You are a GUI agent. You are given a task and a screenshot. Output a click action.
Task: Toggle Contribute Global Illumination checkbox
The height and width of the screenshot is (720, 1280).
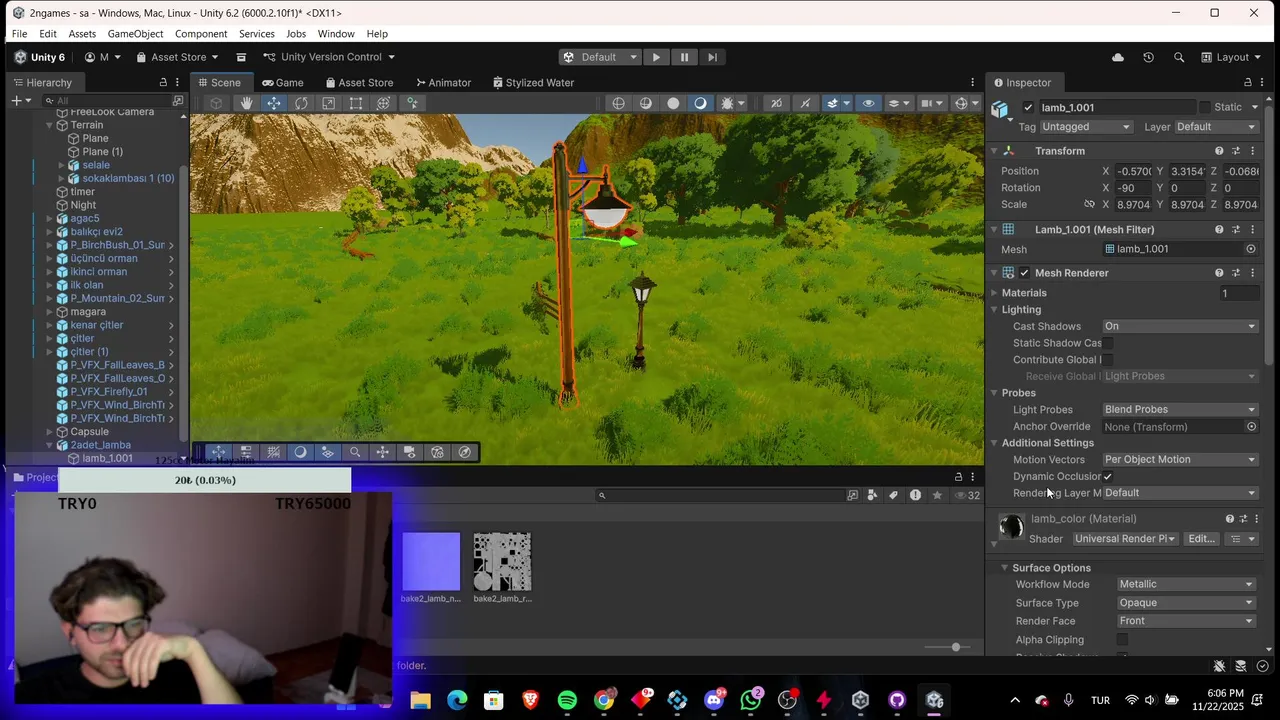pyautogui.click(x=1108, y=360)
